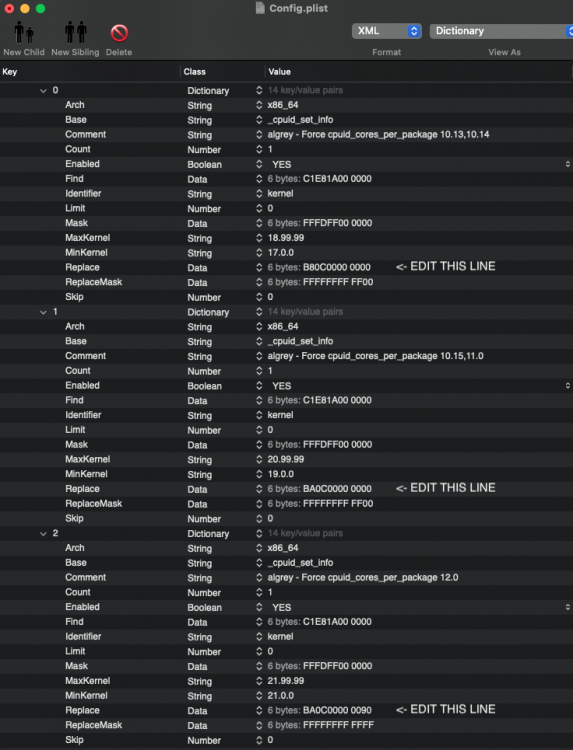Click the Class column header
This screenshot has width=573, height=750.
pyautogui.click(x=194, y=72)
